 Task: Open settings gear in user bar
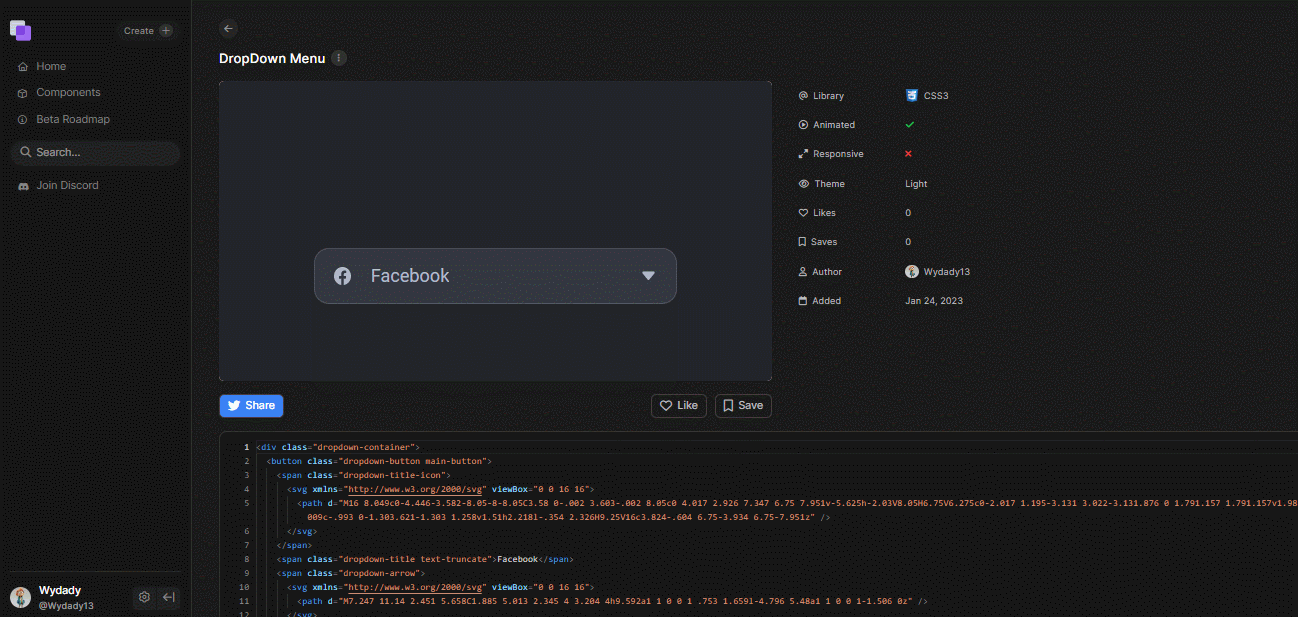(x=144, y=597)
